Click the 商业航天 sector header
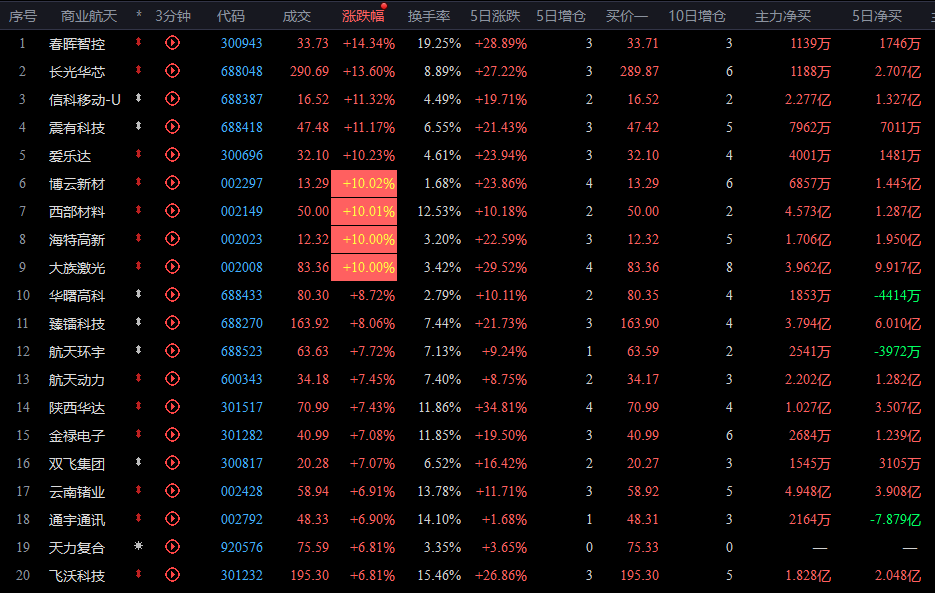The height and width of the screenshot is (593, 935). coord(89,16)
